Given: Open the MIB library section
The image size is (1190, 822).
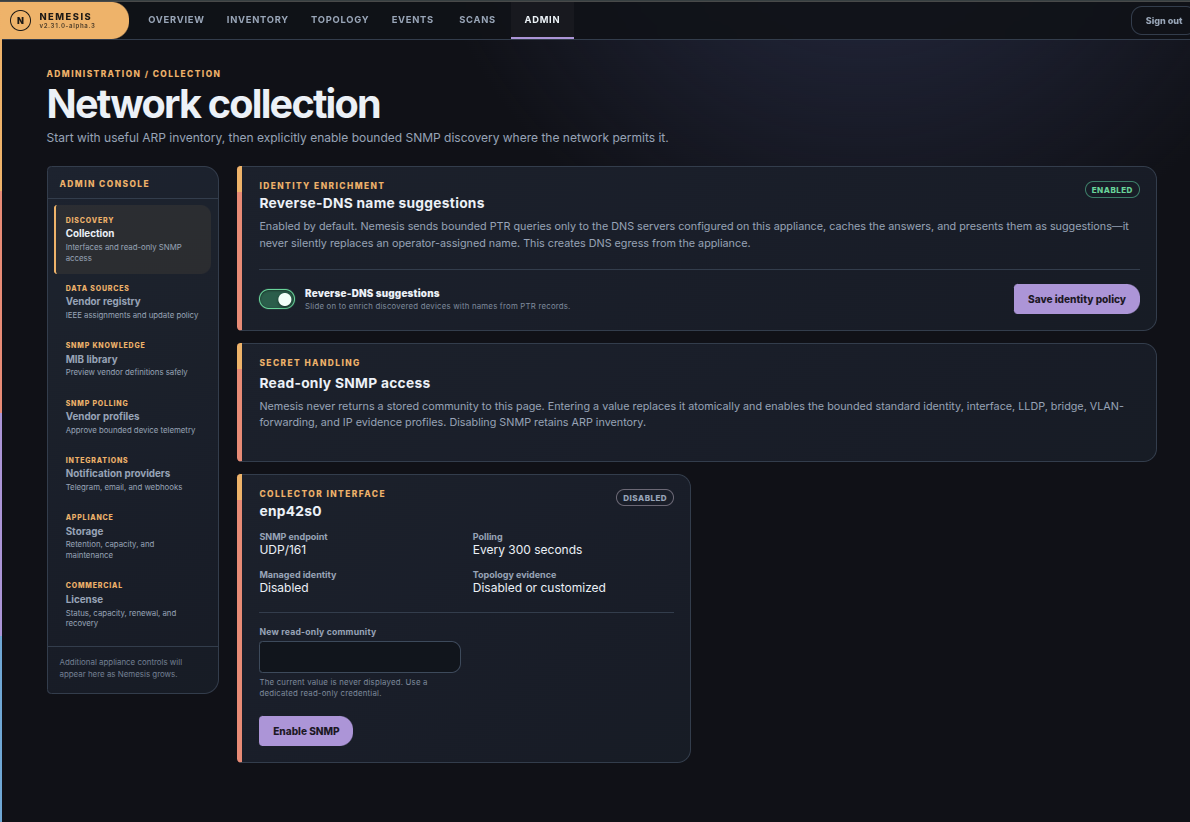Looking at the screenshot, I should click(x=133, y=358).
